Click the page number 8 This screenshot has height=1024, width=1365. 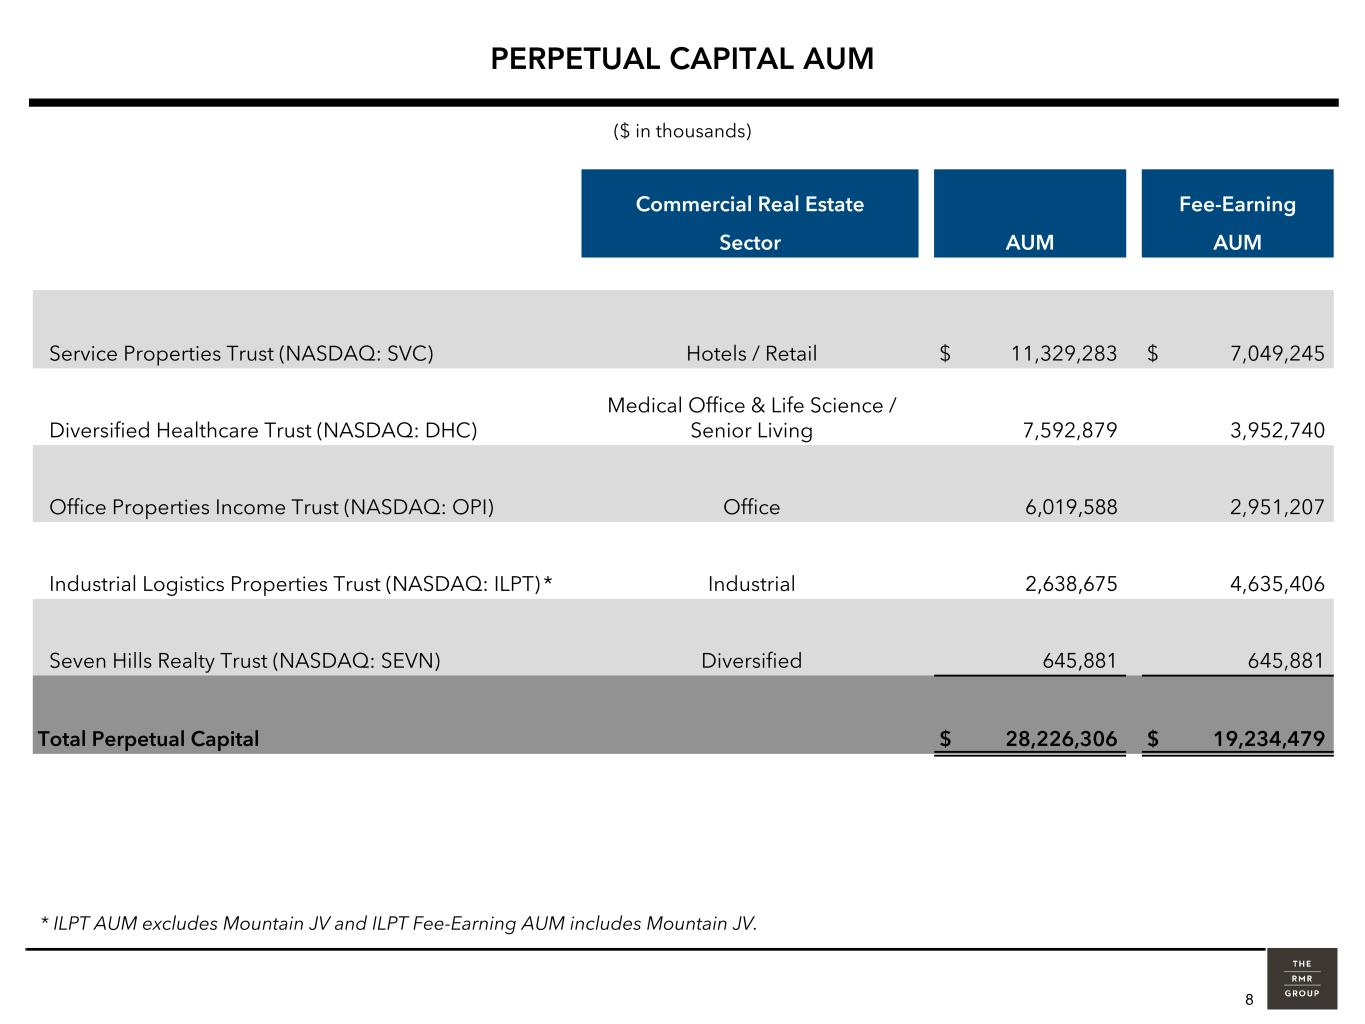[1249, 1000]
